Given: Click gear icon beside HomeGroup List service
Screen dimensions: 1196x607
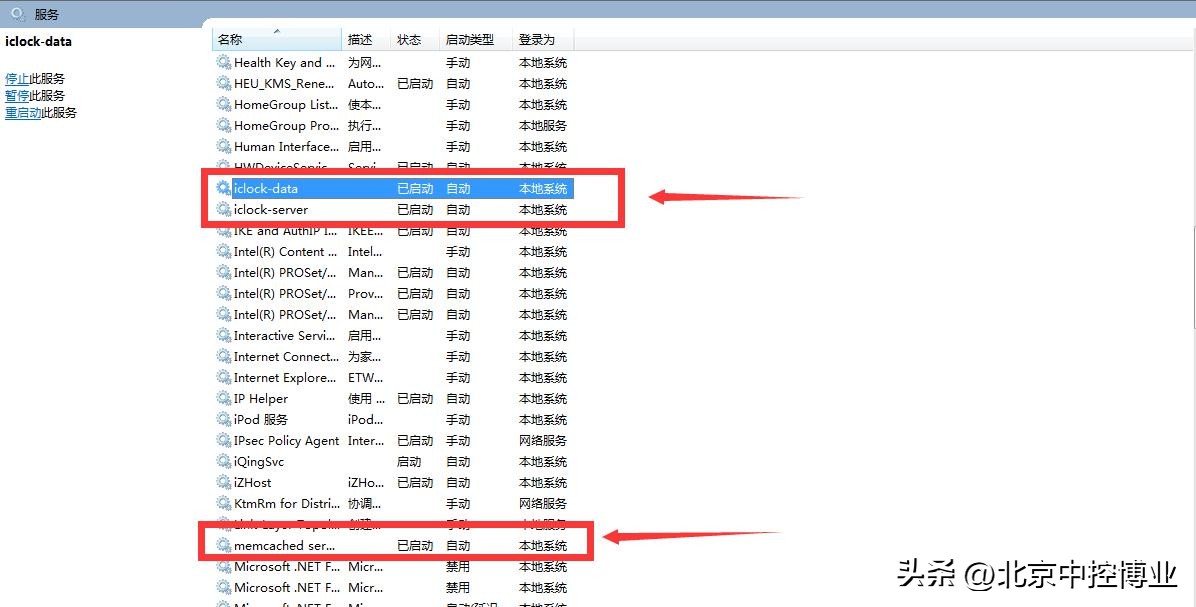Looking at the screenshot, I should coord(223,104).
